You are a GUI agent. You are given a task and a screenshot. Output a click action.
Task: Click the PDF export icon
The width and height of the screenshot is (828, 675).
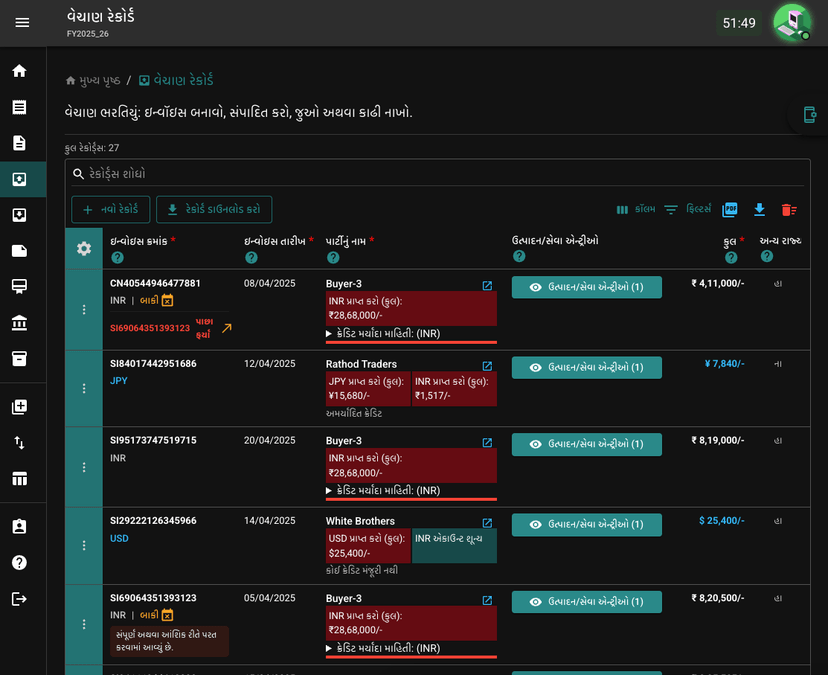pos(730,210)
